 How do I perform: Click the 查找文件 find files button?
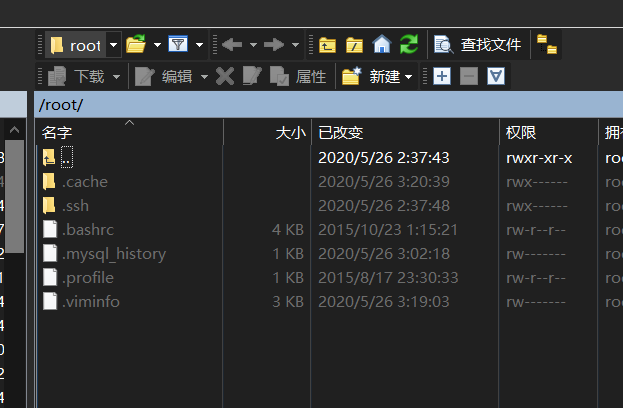point(478,44)
